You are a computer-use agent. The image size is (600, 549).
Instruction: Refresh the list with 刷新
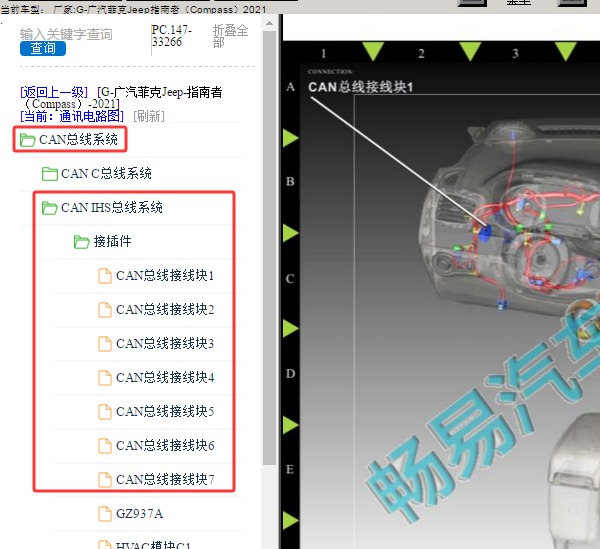coord(149,116)
